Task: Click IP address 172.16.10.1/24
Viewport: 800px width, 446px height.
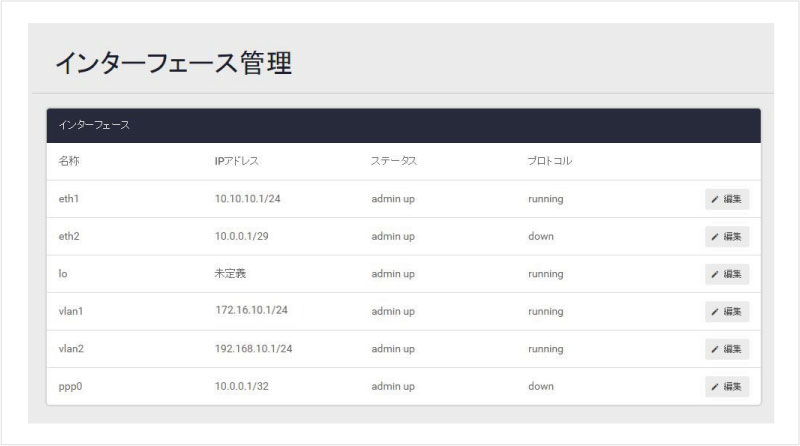Action: click(251, 310)
